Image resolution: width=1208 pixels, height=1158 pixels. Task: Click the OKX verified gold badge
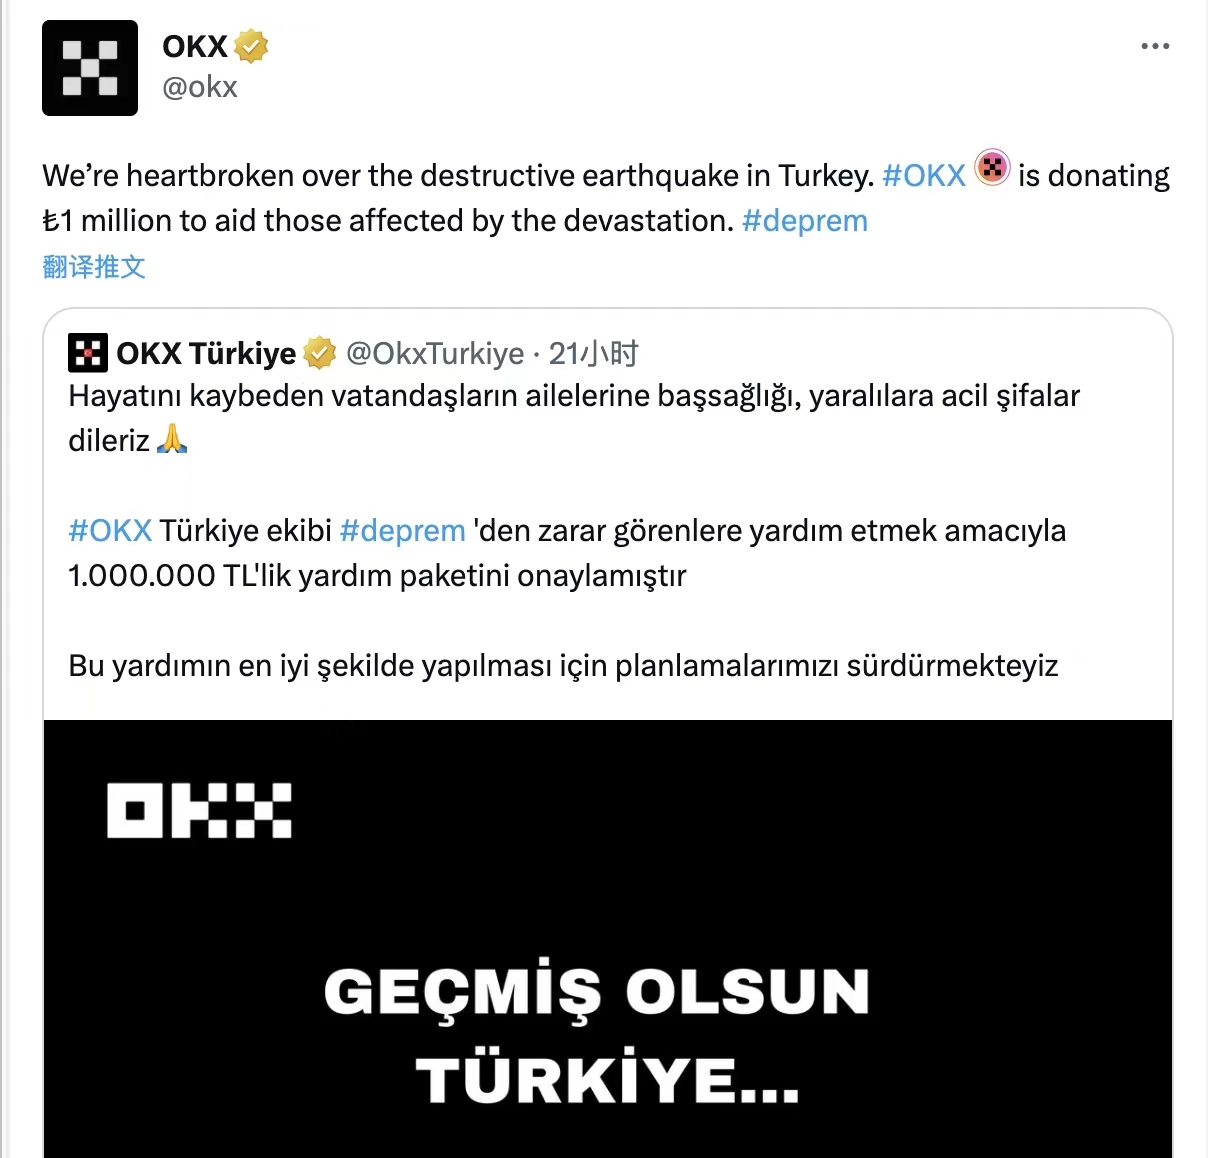click(x=251, y=46)
